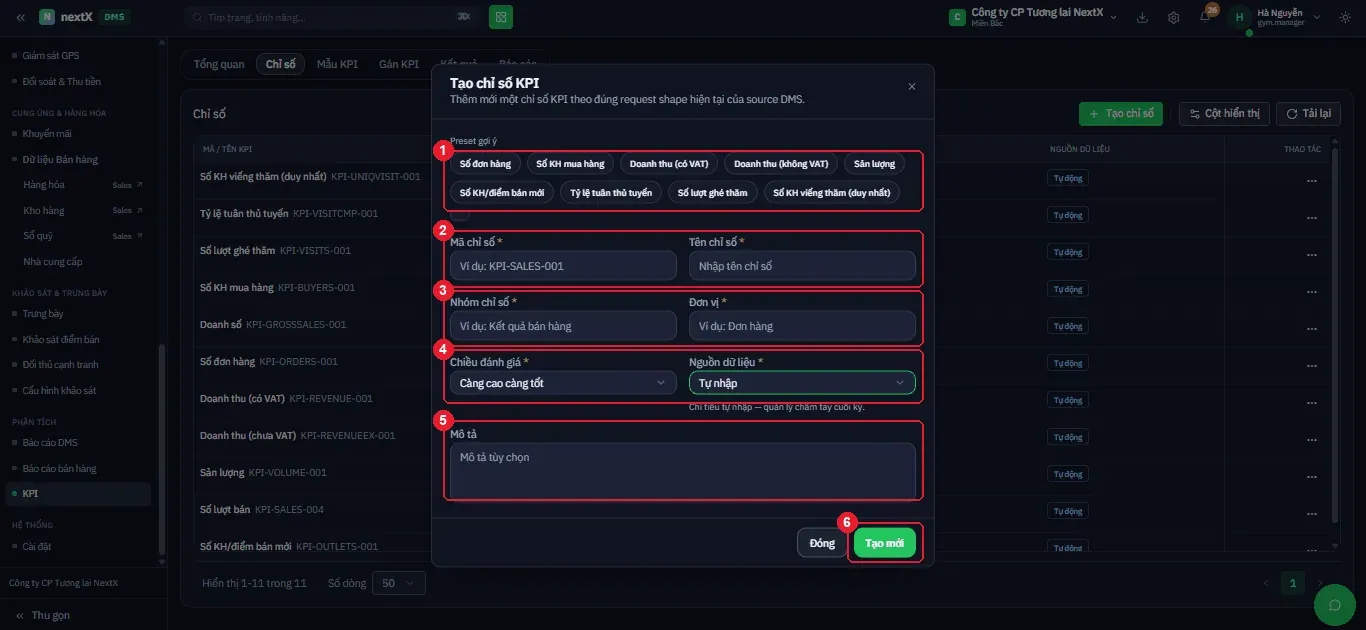The height and width of the screenshot is (630, 1366).
Task: Click the green Tạo chỉ số button
Action: click(x=1121, y=114)
